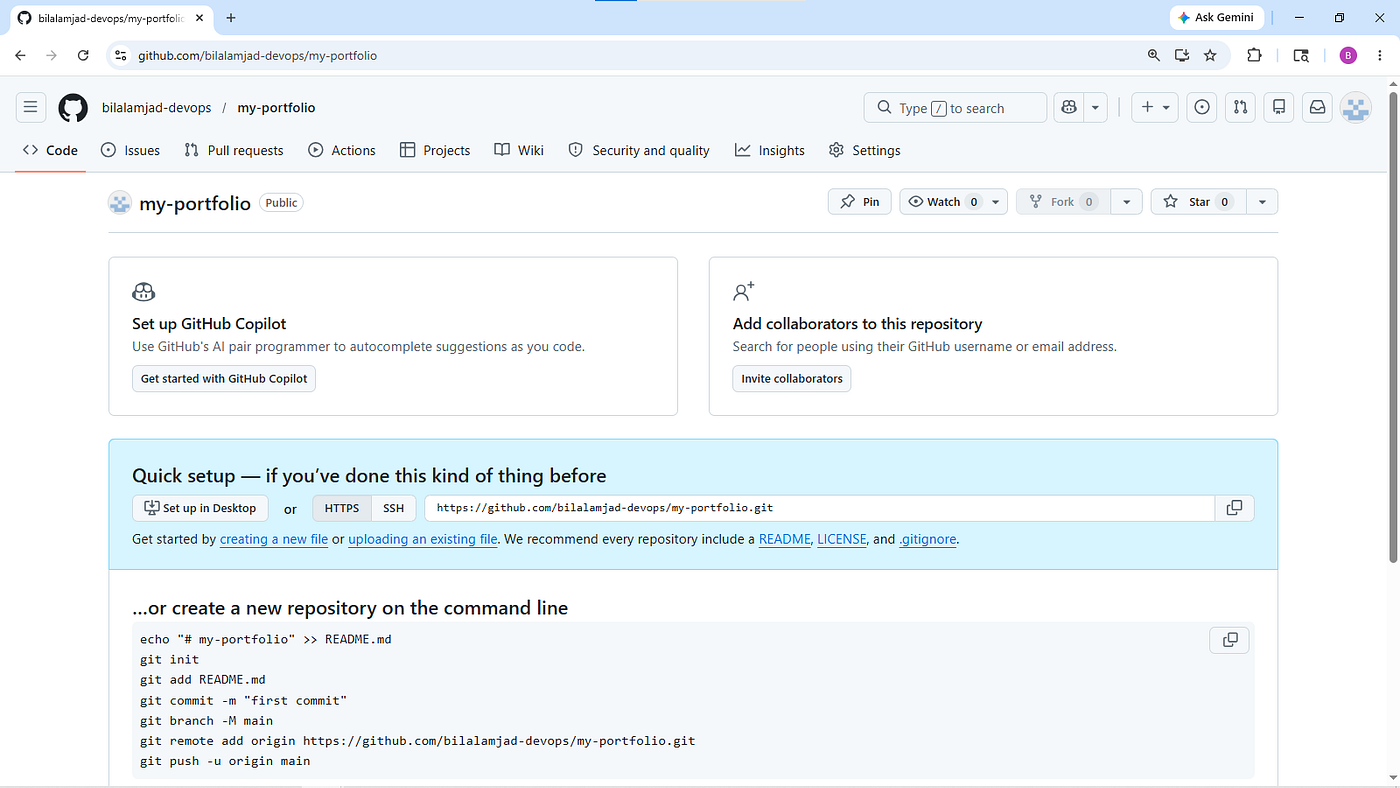Open the Notifications inbox icon

(x=1318, y=107)
